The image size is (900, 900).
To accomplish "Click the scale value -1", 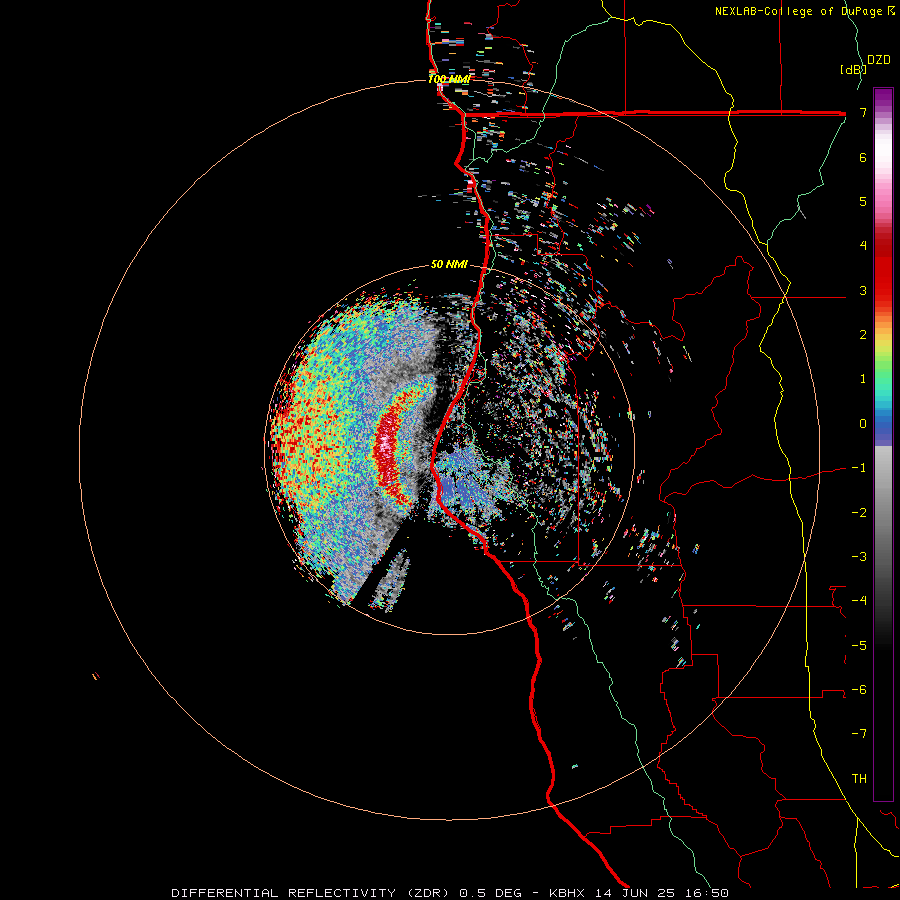I will [x=859, y=468].
